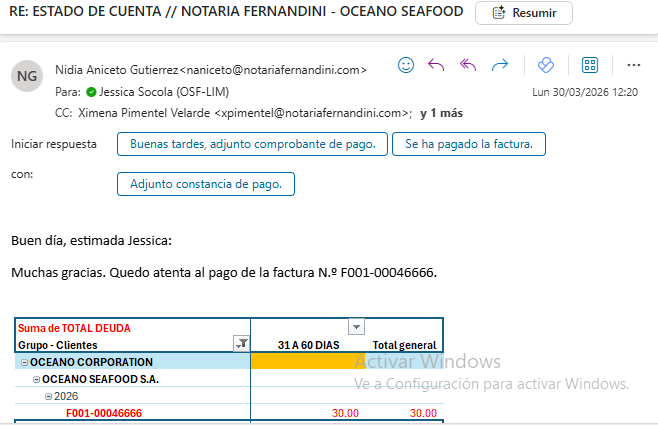Viewport: 658px width, 425px height.
Task: Open the three-dot more actions menu
Action: (633, 65)
